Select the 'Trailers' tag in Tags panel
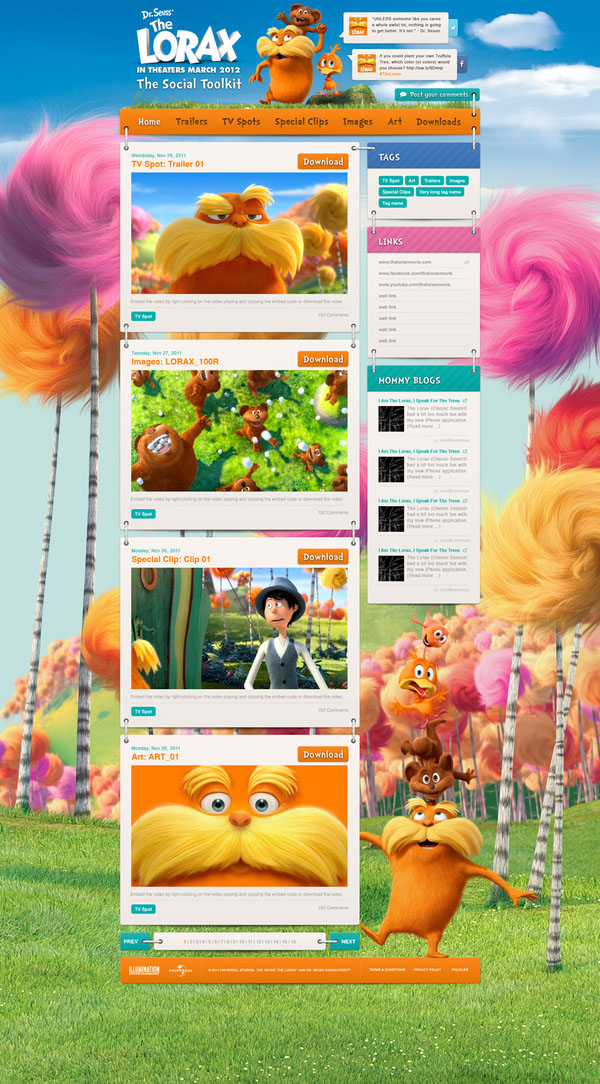The width and height of the screenshot is (600, 1084). 432,180
